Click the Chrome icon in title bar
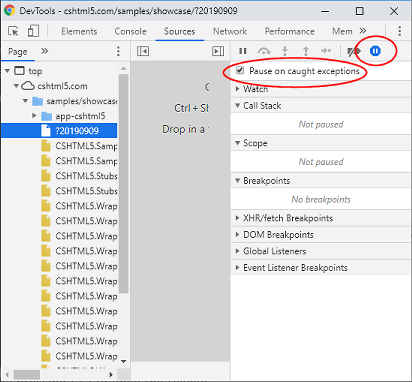The height and width of the screenshot is (382, 412). point(10,11)
